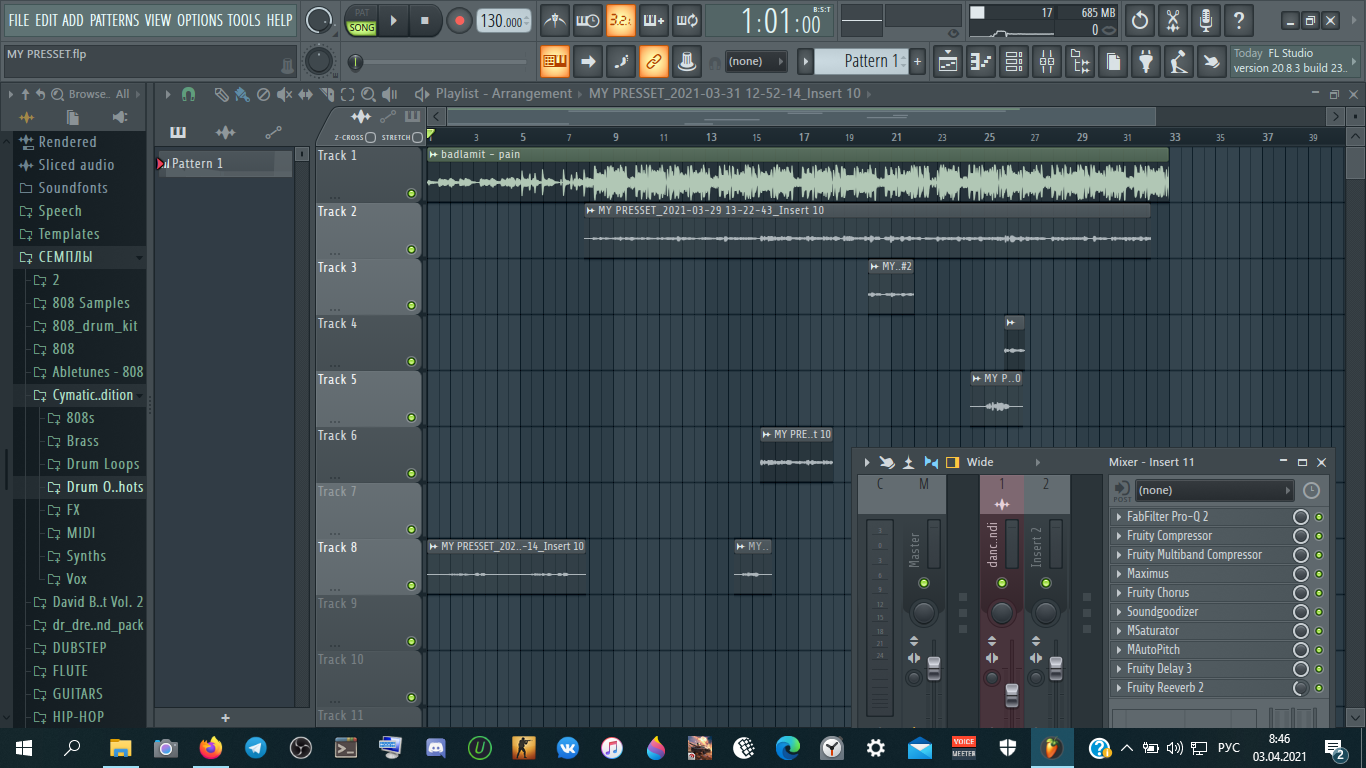This screenshot has width=1366, height=768.
Task: Add new pattern with plus button
Action: 917,62
